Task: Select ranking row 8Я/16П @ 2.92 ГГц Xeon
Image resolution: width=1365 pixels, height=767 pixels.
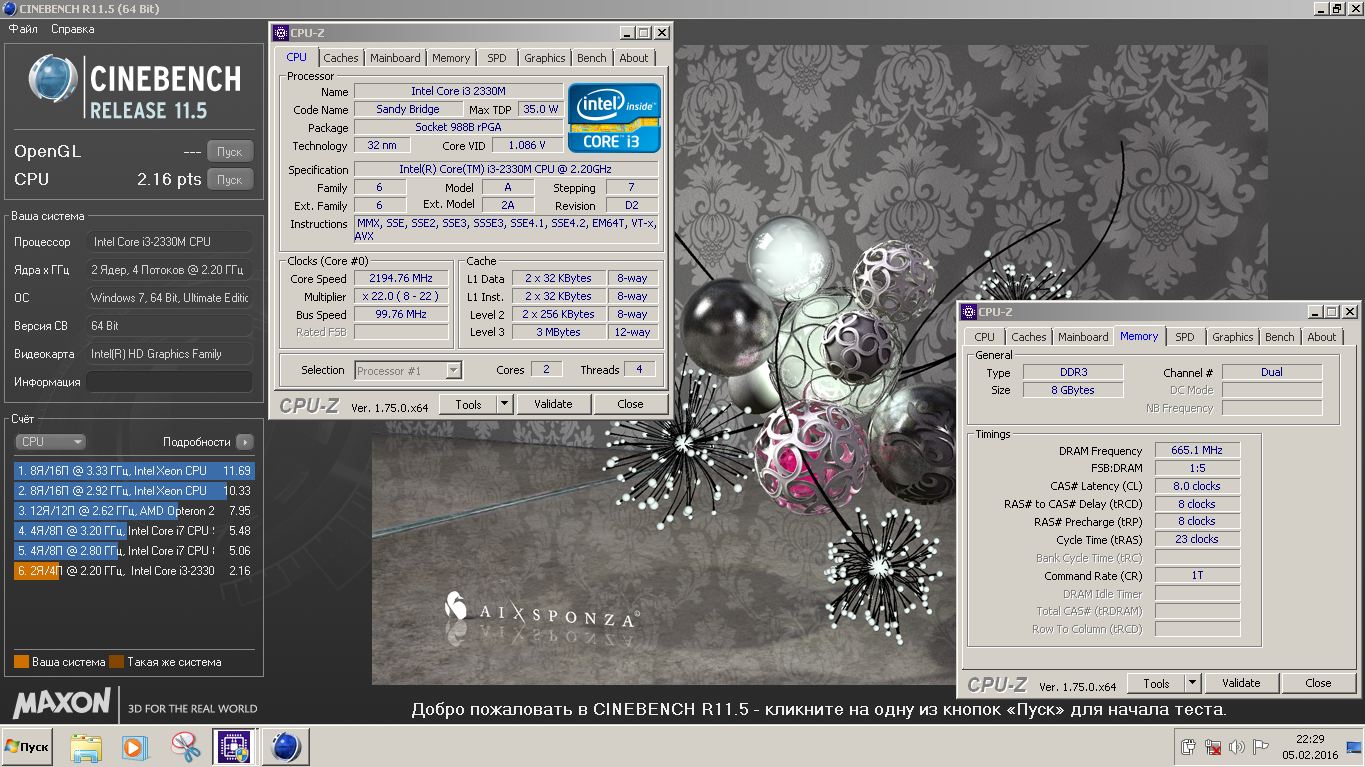Action: (x=134, y=490)
